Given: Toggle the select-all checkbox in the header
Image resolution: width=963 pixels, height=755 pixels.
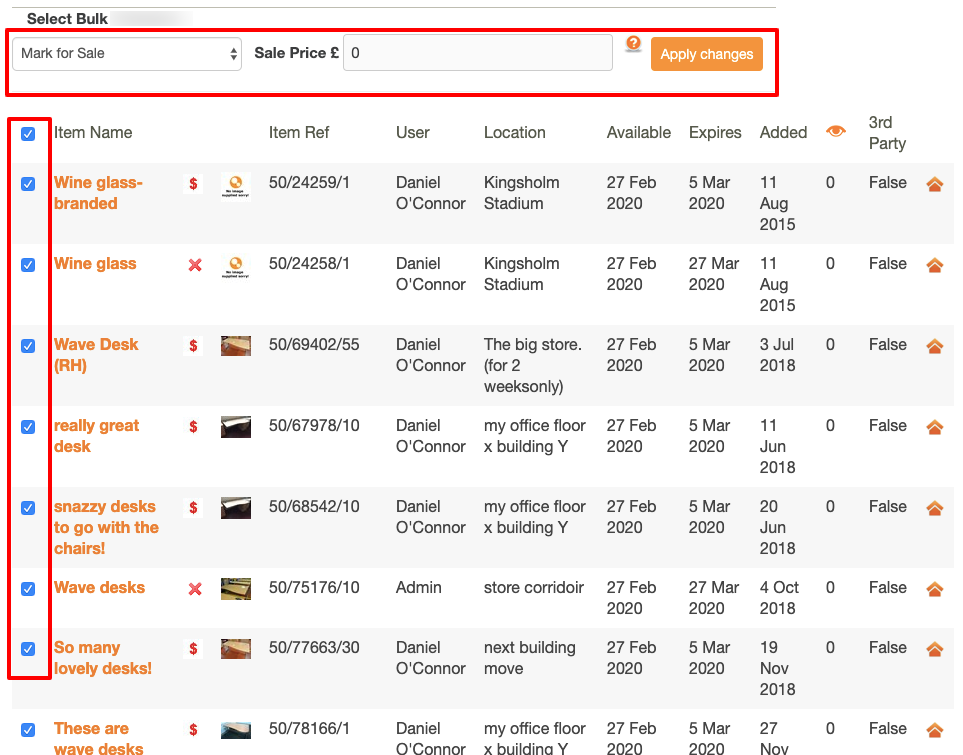Looking at the screenshot, I should 28,132.
